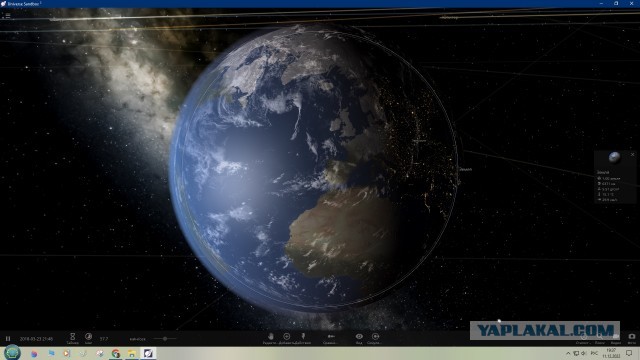The height and width of the screenshot is (360, 640).
Task: Pause the simulation with the pause button
Action: (x=8, y=338)
